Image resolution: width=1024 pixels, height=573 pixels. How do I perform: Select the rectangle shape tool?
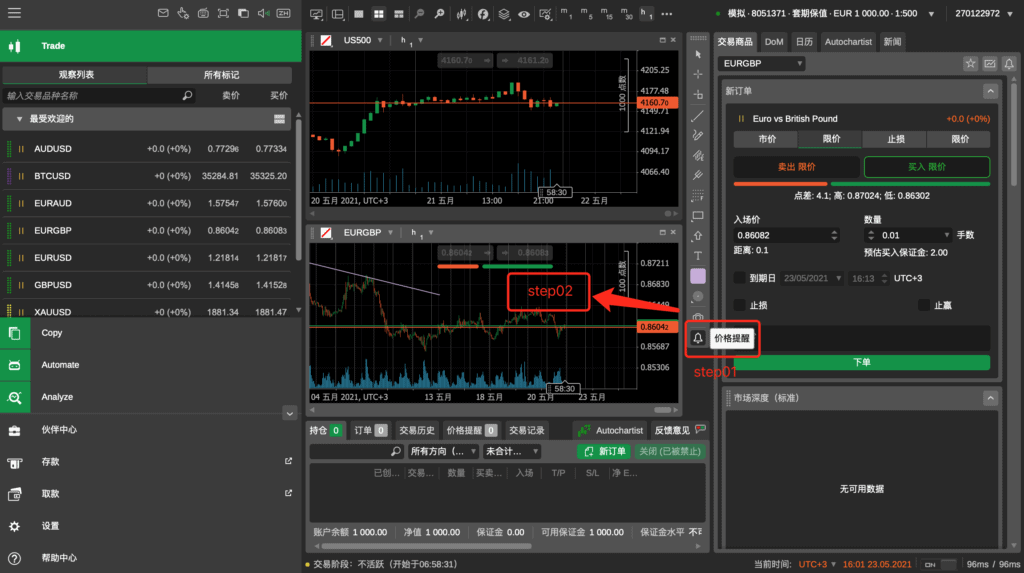698,216
